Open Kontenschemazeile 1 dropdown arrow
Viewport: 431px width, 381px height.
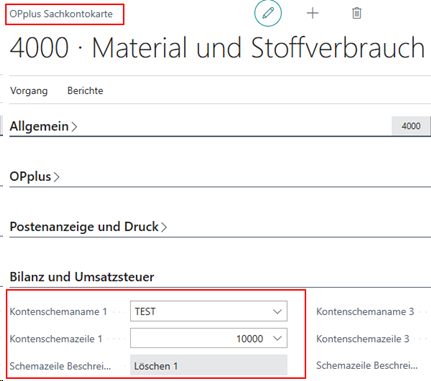(x=277, y=339)
